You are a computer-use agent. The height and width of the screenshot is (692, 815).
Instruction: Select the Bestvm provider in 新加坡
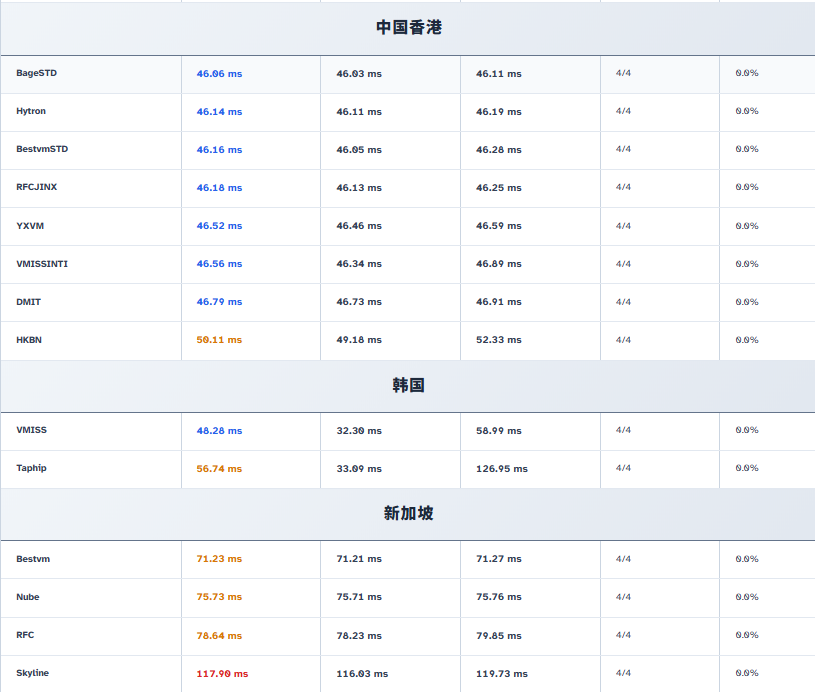coord(33,559)
